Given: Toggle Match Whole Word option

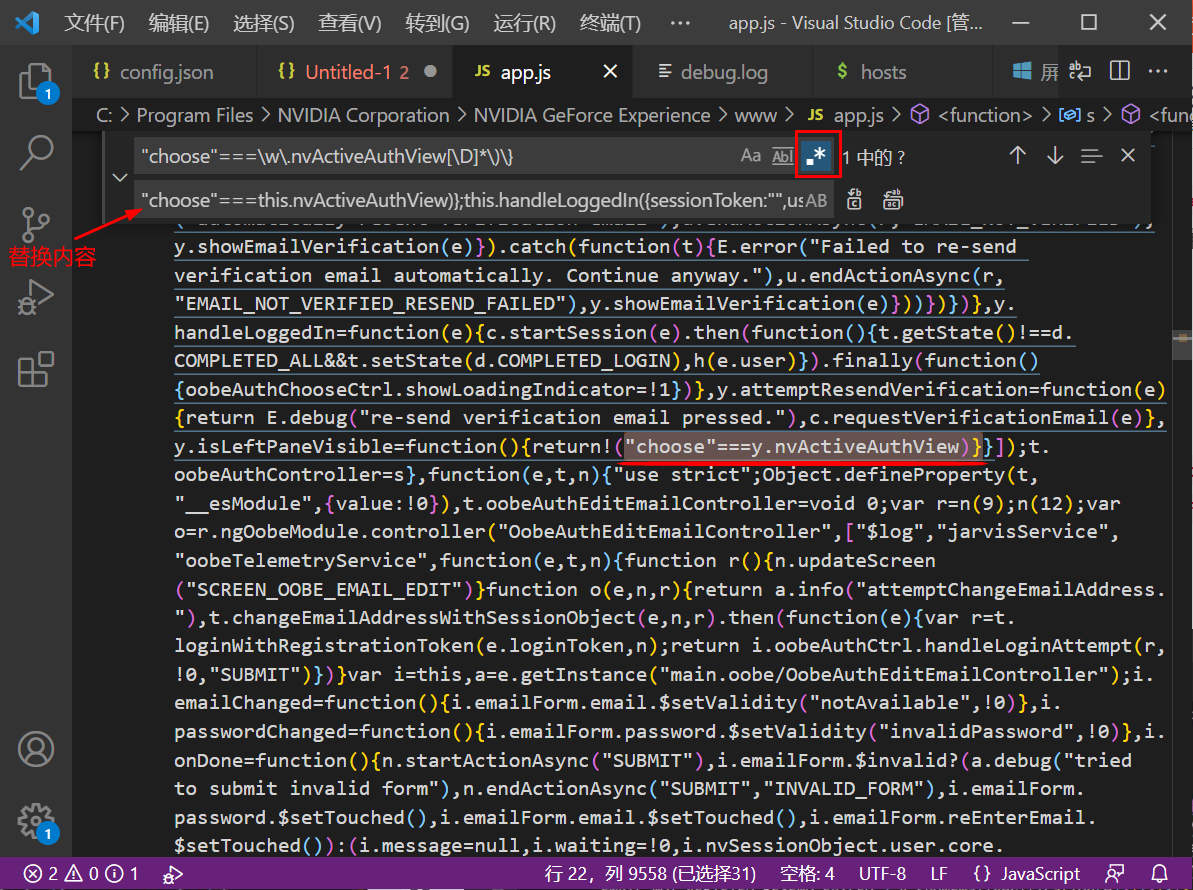Looking at the screenshot, I should (782, 156).
